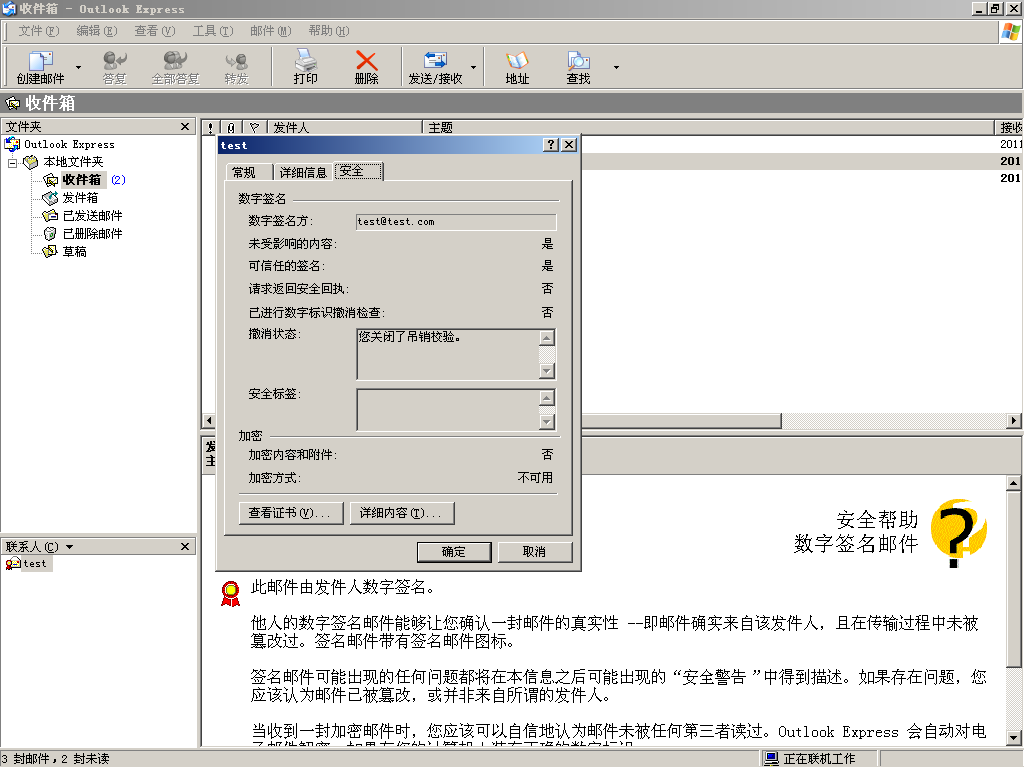
Task: Click the 取消 button
Action: click(x=534, y=552)
